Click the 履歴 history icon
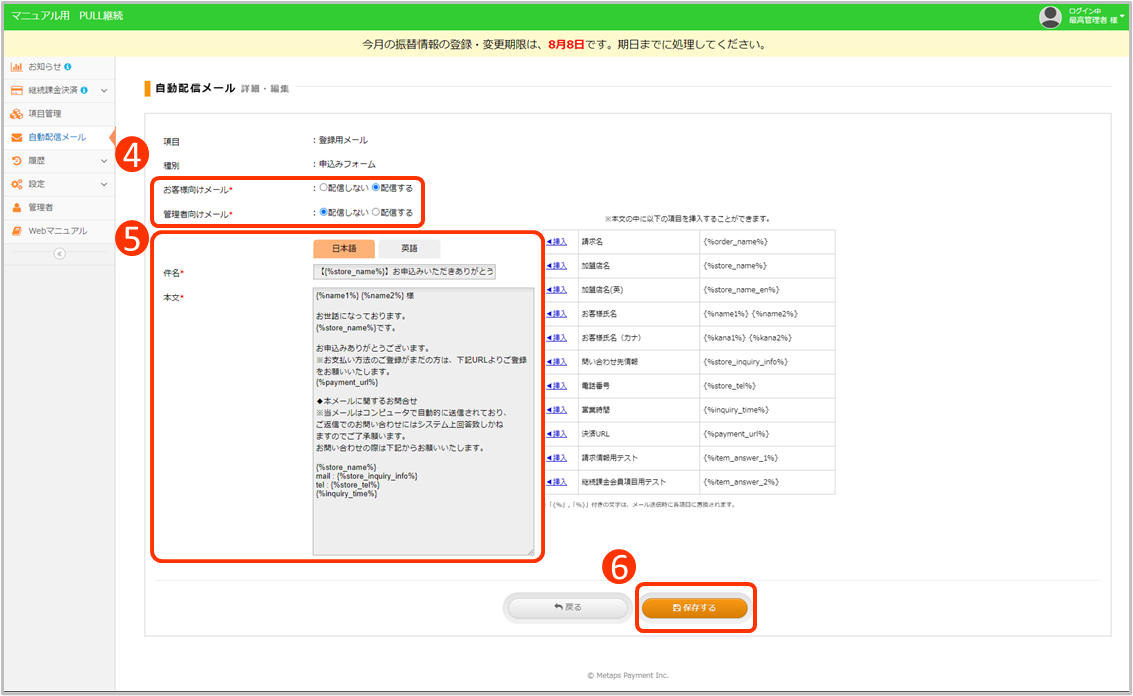The image size is (1133, 696). (16, 160)
